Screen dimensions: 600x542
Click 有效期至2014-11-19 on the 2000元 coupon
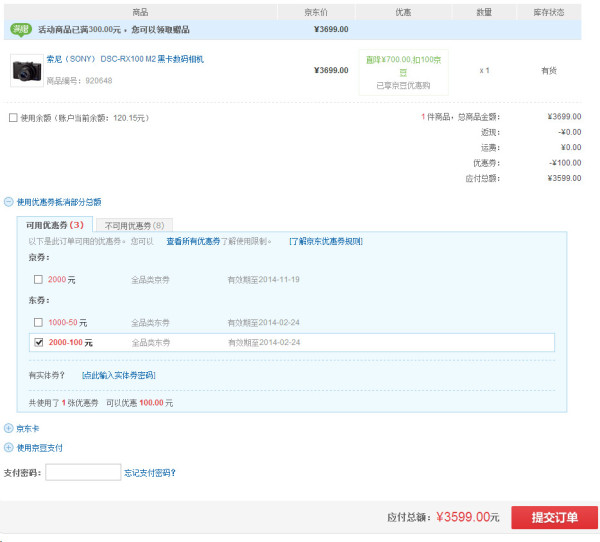264,280
